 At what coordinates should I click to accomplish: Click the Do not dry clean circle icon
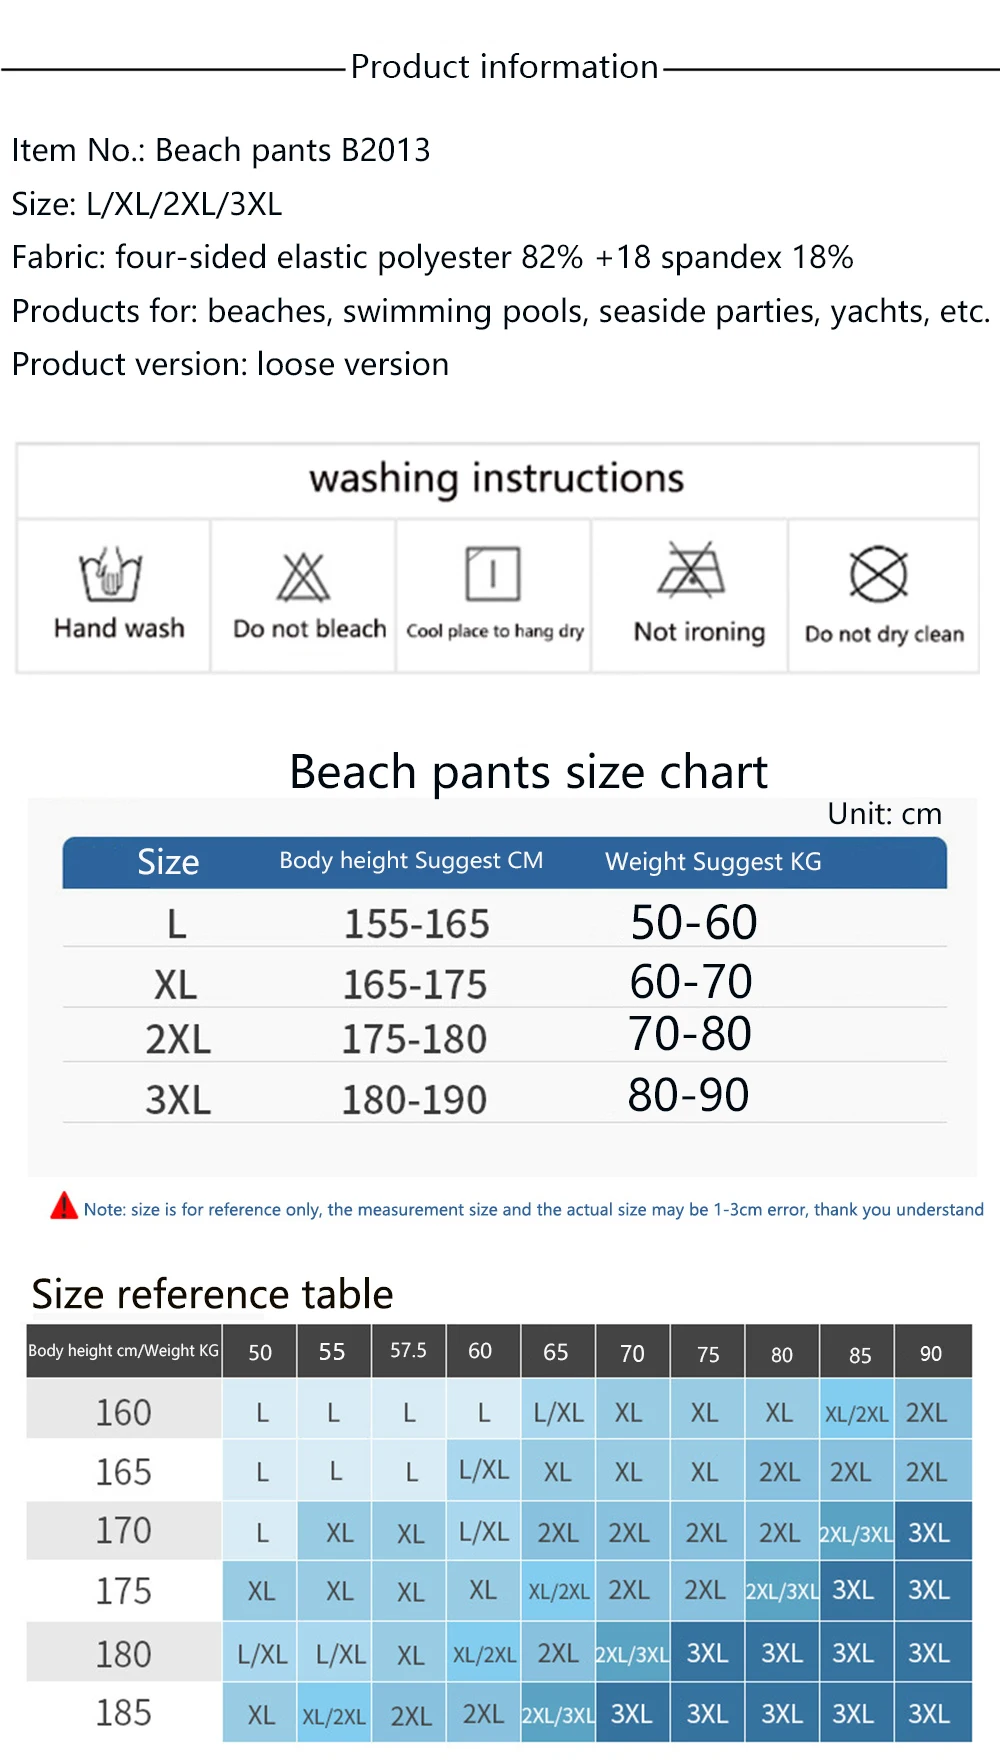pyautogui.click(x=879, y=574)
